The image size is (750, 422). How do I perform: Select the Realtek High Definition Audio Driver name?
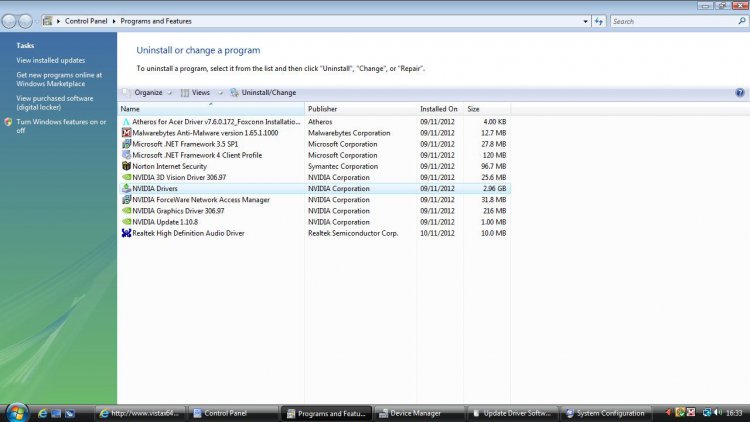pos(188,233)
